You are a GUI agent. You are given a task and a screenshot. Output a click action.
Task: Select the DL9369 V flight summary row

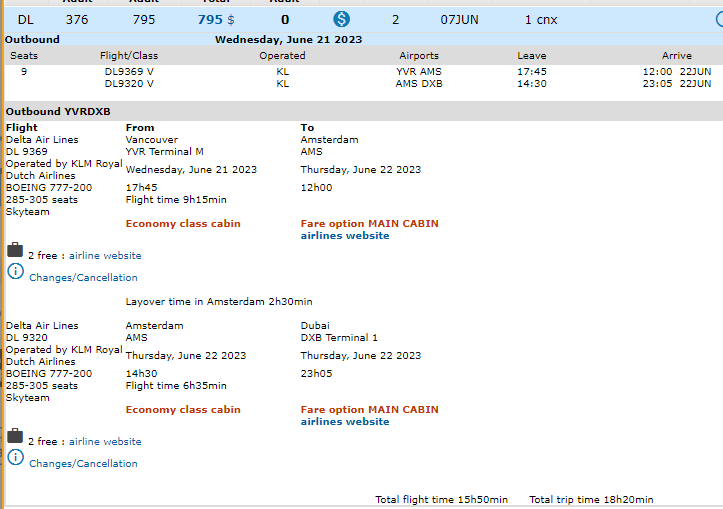coord(129,72)
